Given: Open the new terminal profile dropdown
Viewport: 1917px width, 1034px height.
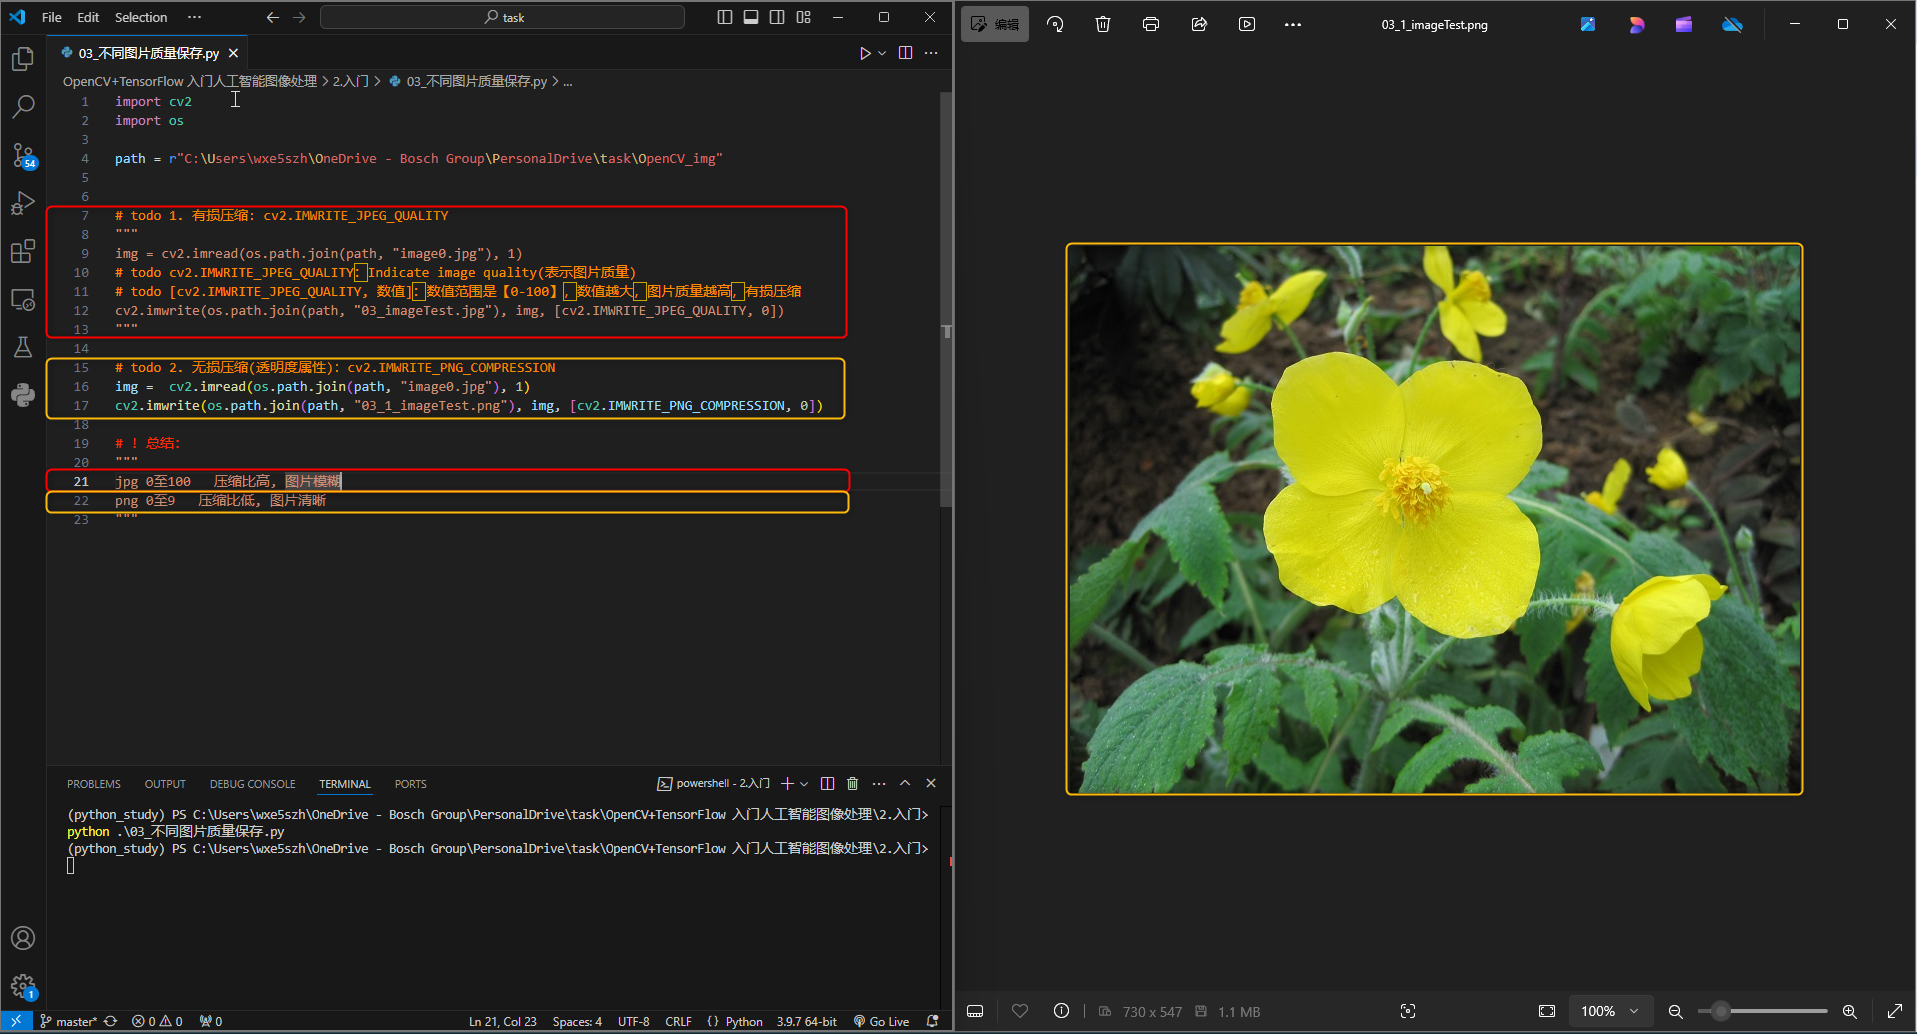Looking at the screenshot, I should (804, 784).
